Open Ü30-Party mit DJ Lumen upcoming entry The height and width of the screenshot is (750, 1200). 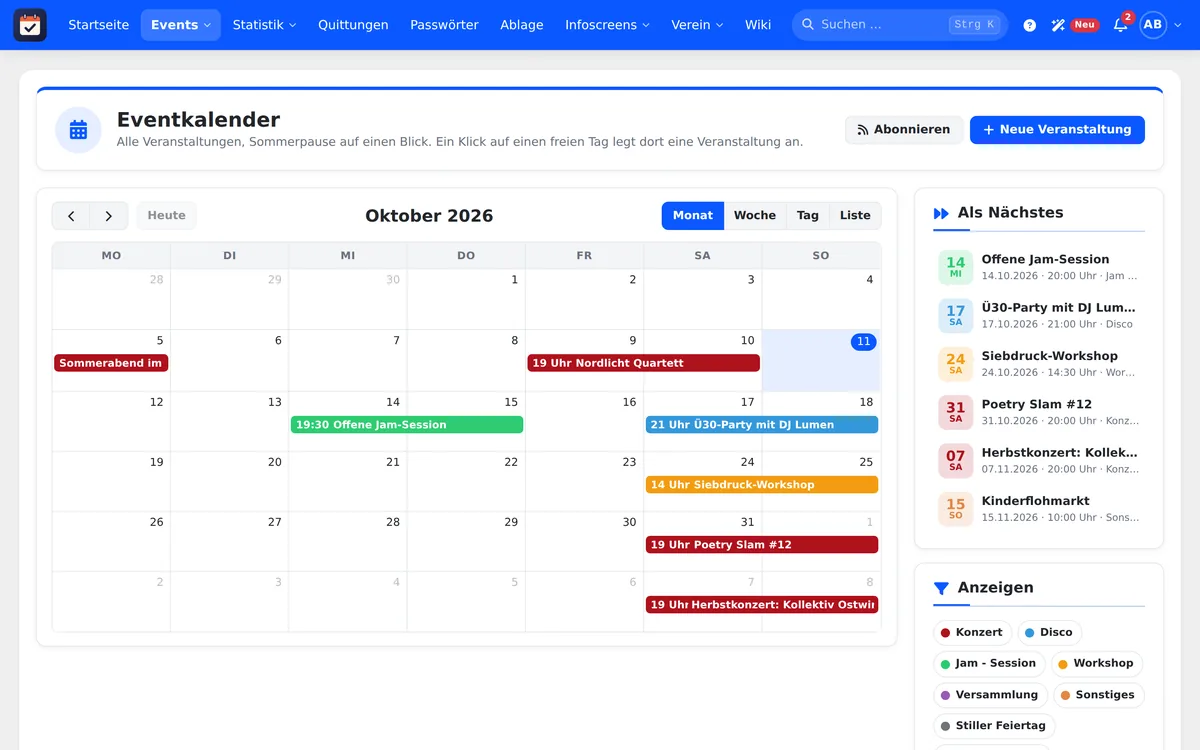point(1039,316)
